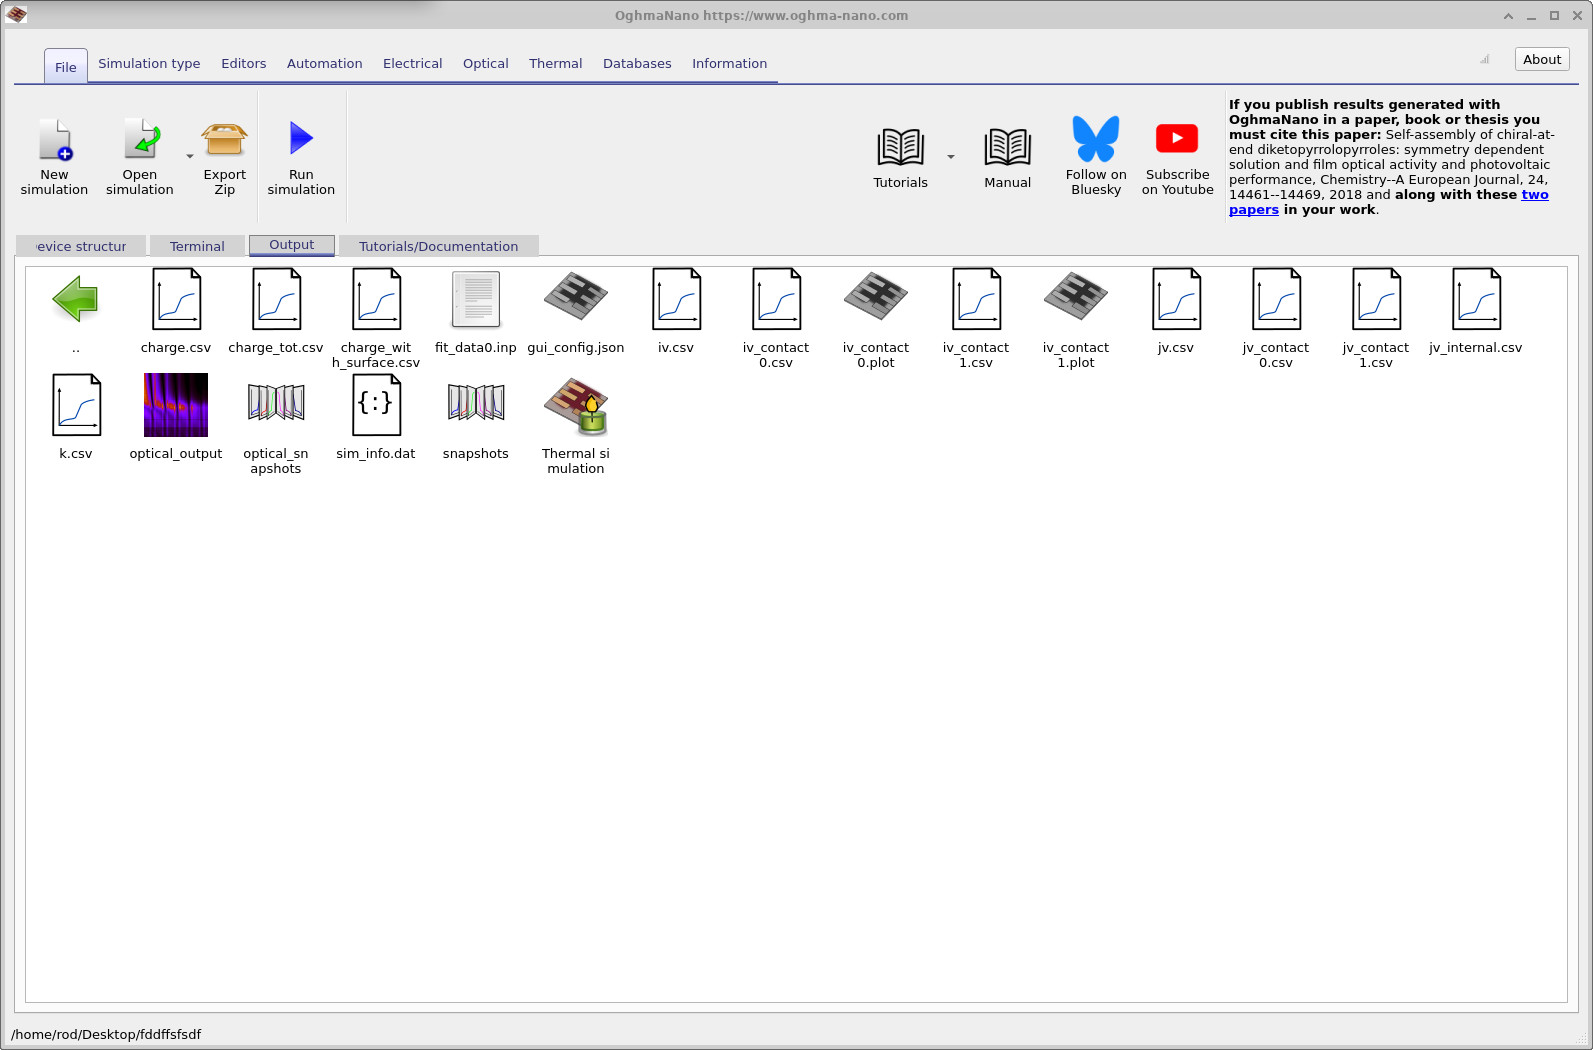Go up a folder with green back arrow
The height and width of the screenshot is (1050, 1593).
(76, 299)
